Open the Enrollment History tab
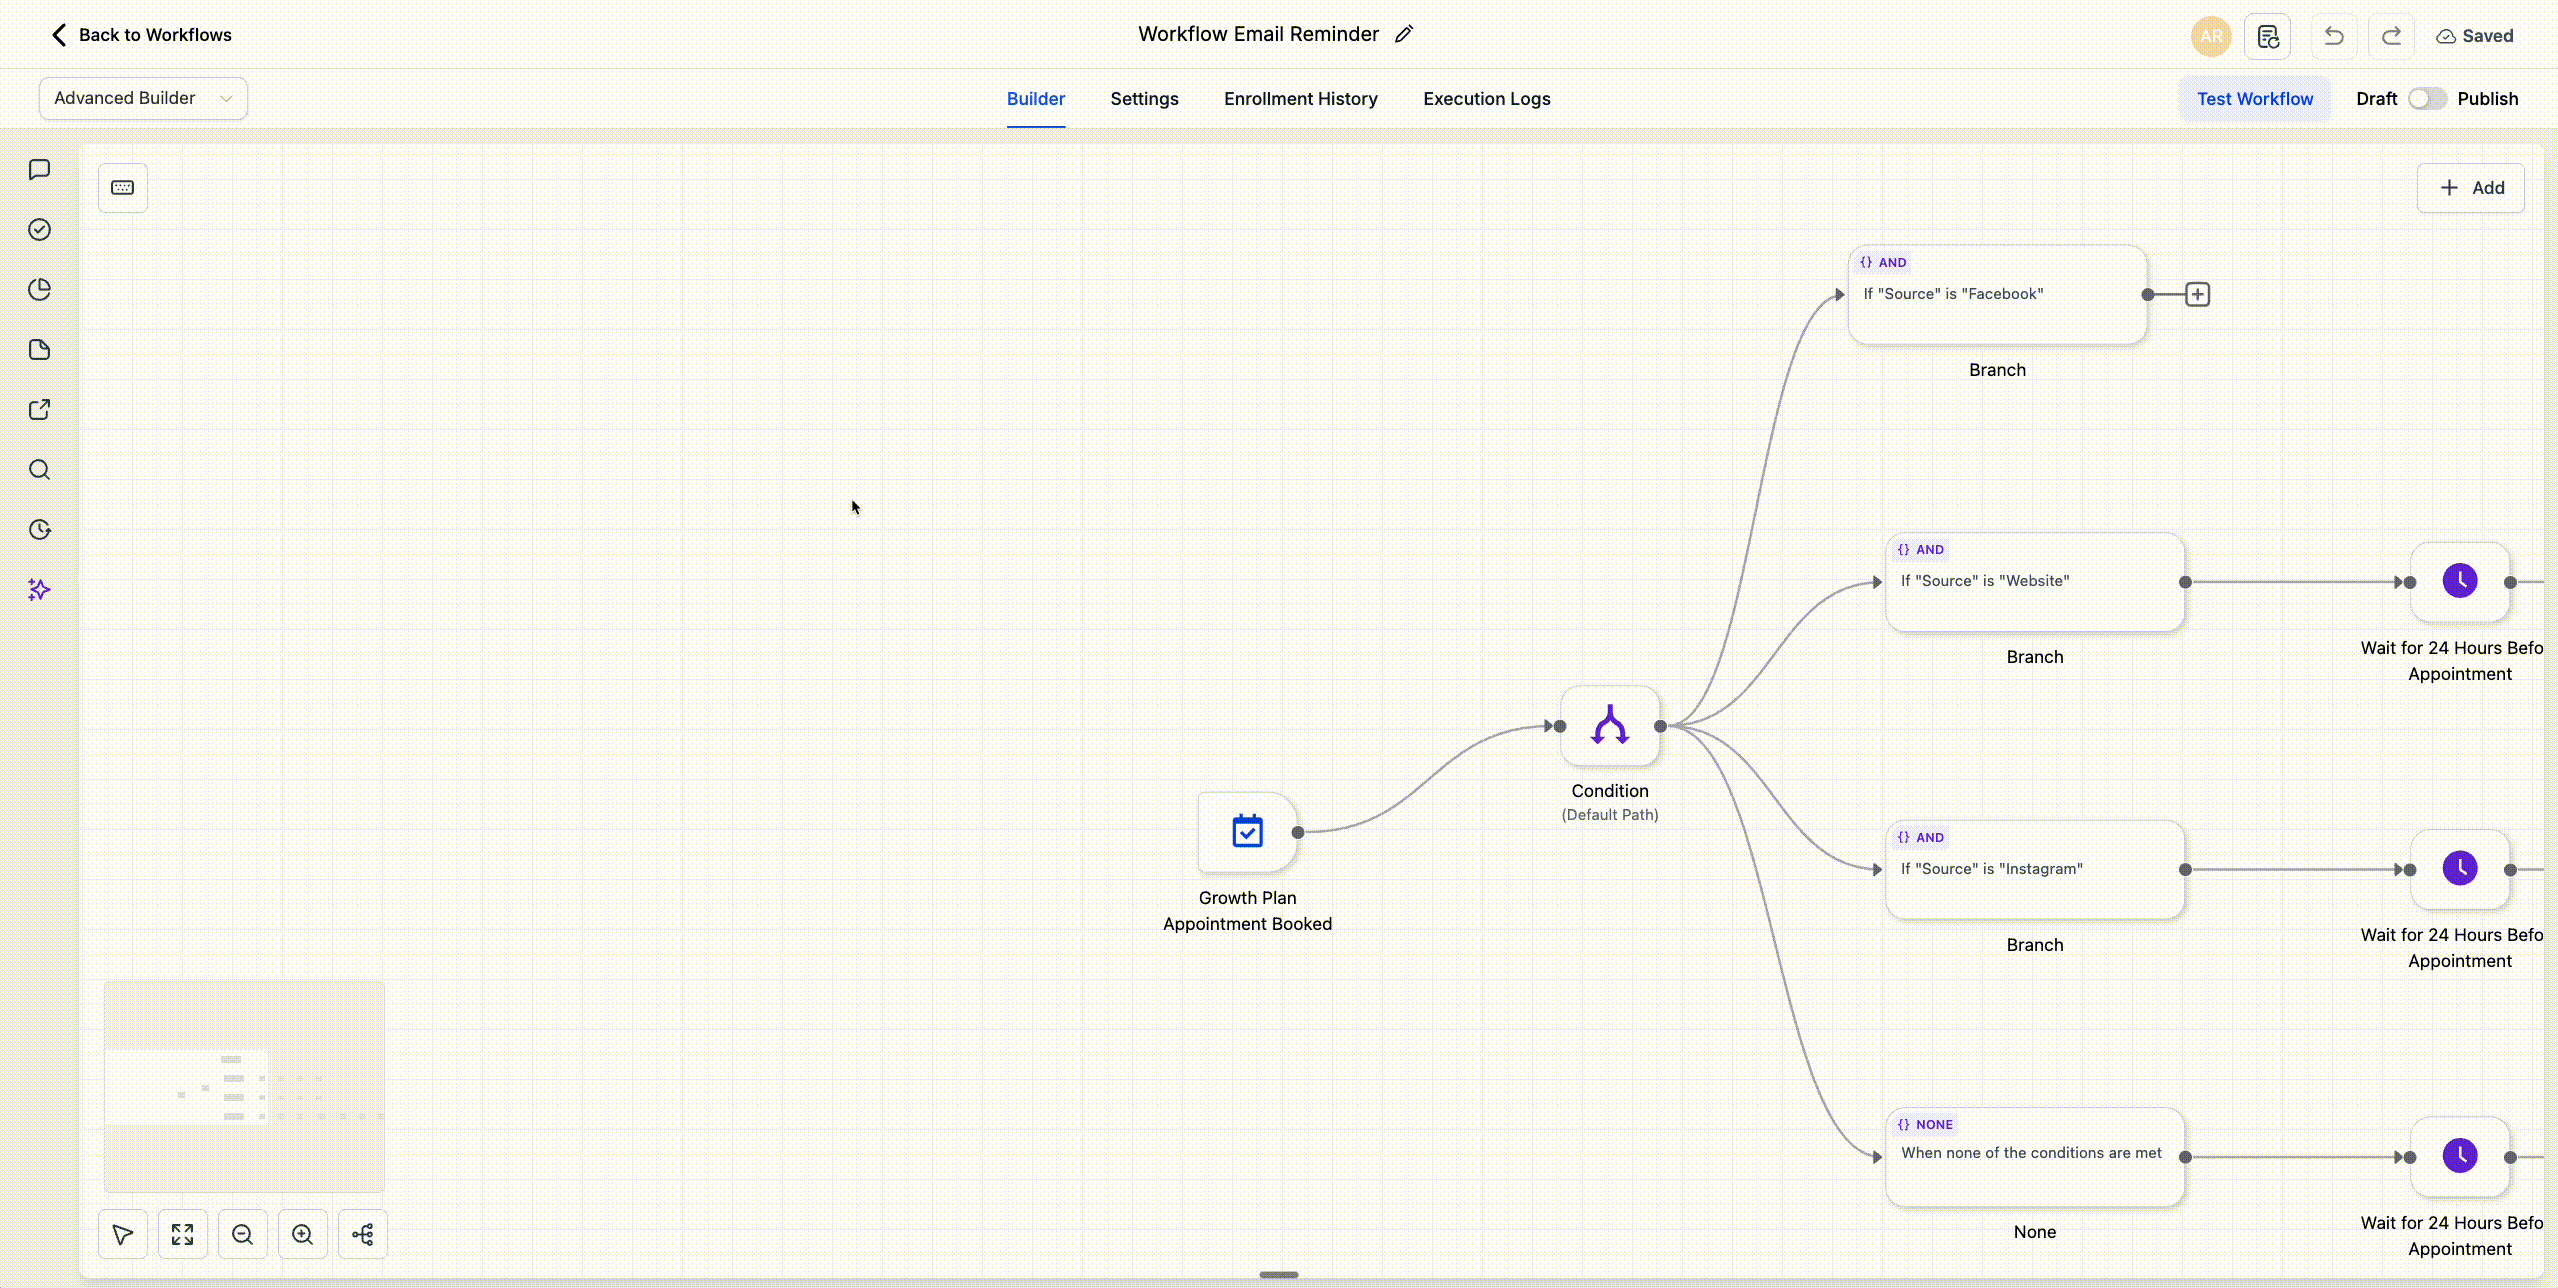 (1300, 99)
